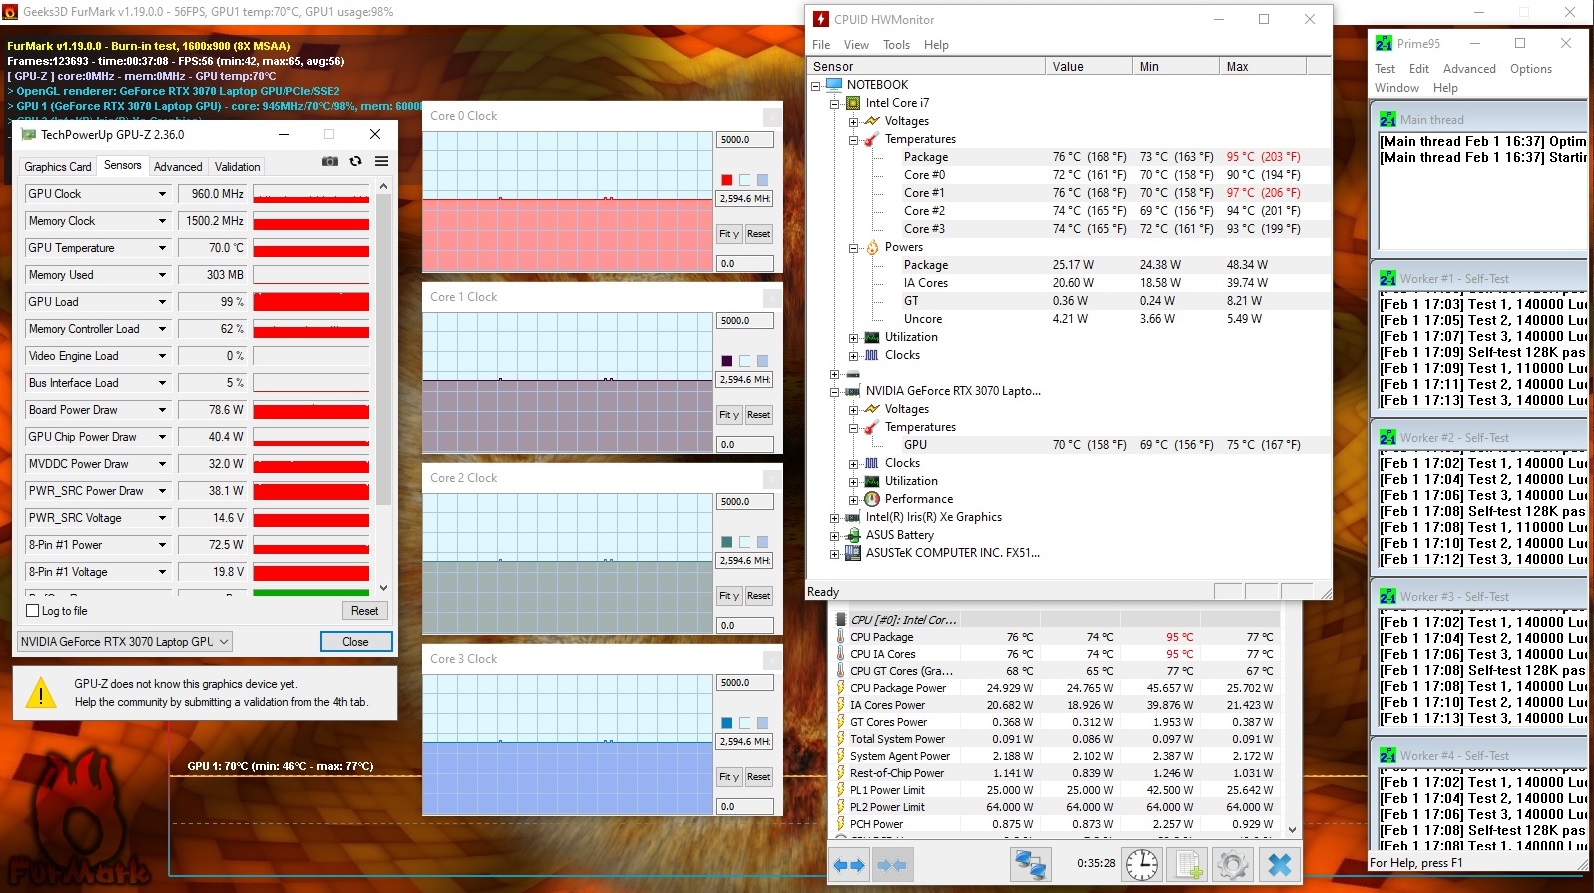Screen dimensions: 1594x893
Task: Click the GPU-Z Reset button
Action: pyautogui.click(x=364, y=611)
